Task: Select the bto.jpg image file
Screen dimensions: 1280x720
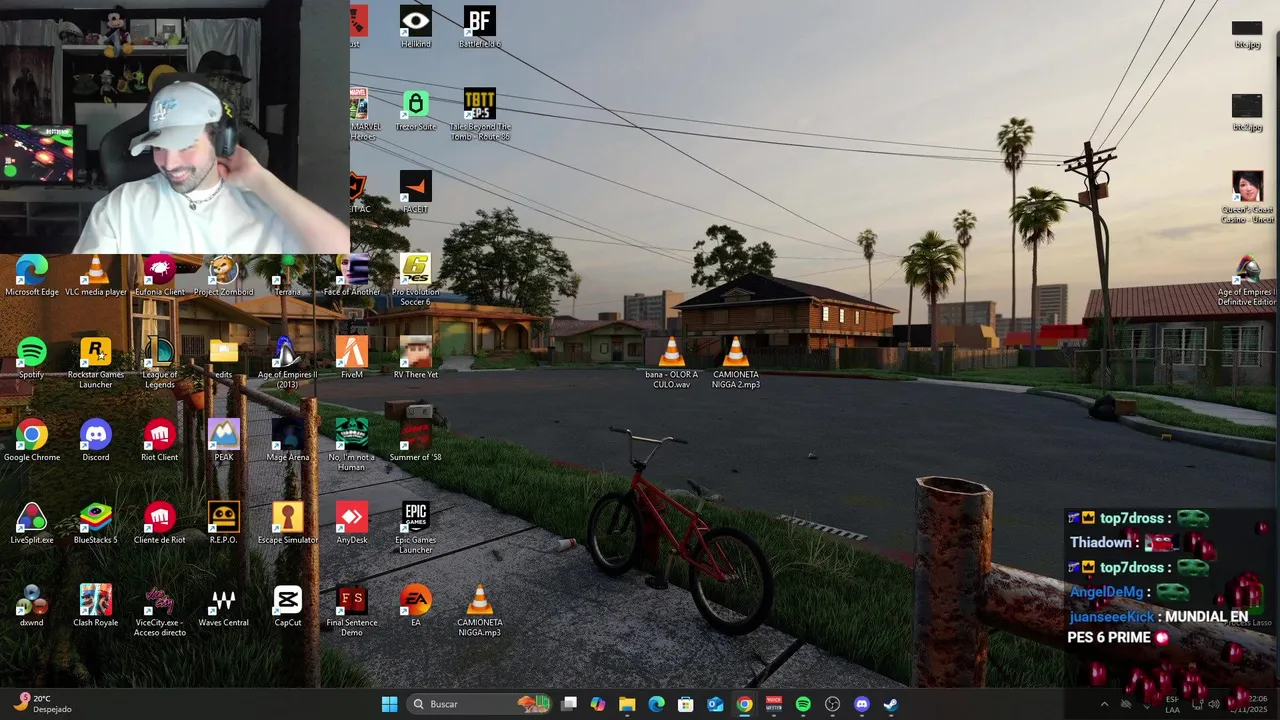Action: (1247, 33)
